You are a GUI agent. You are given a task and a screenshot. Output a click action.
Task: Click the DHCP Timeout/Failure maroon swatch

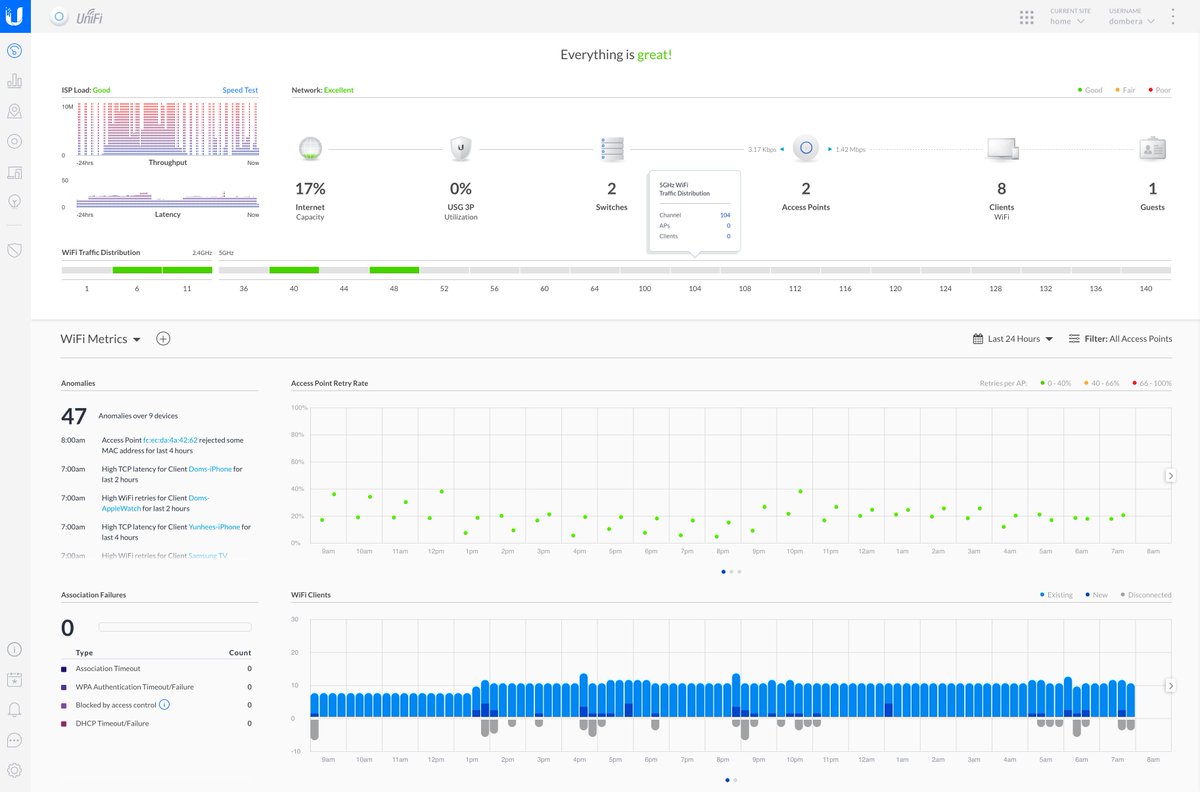tap(64, 723)
